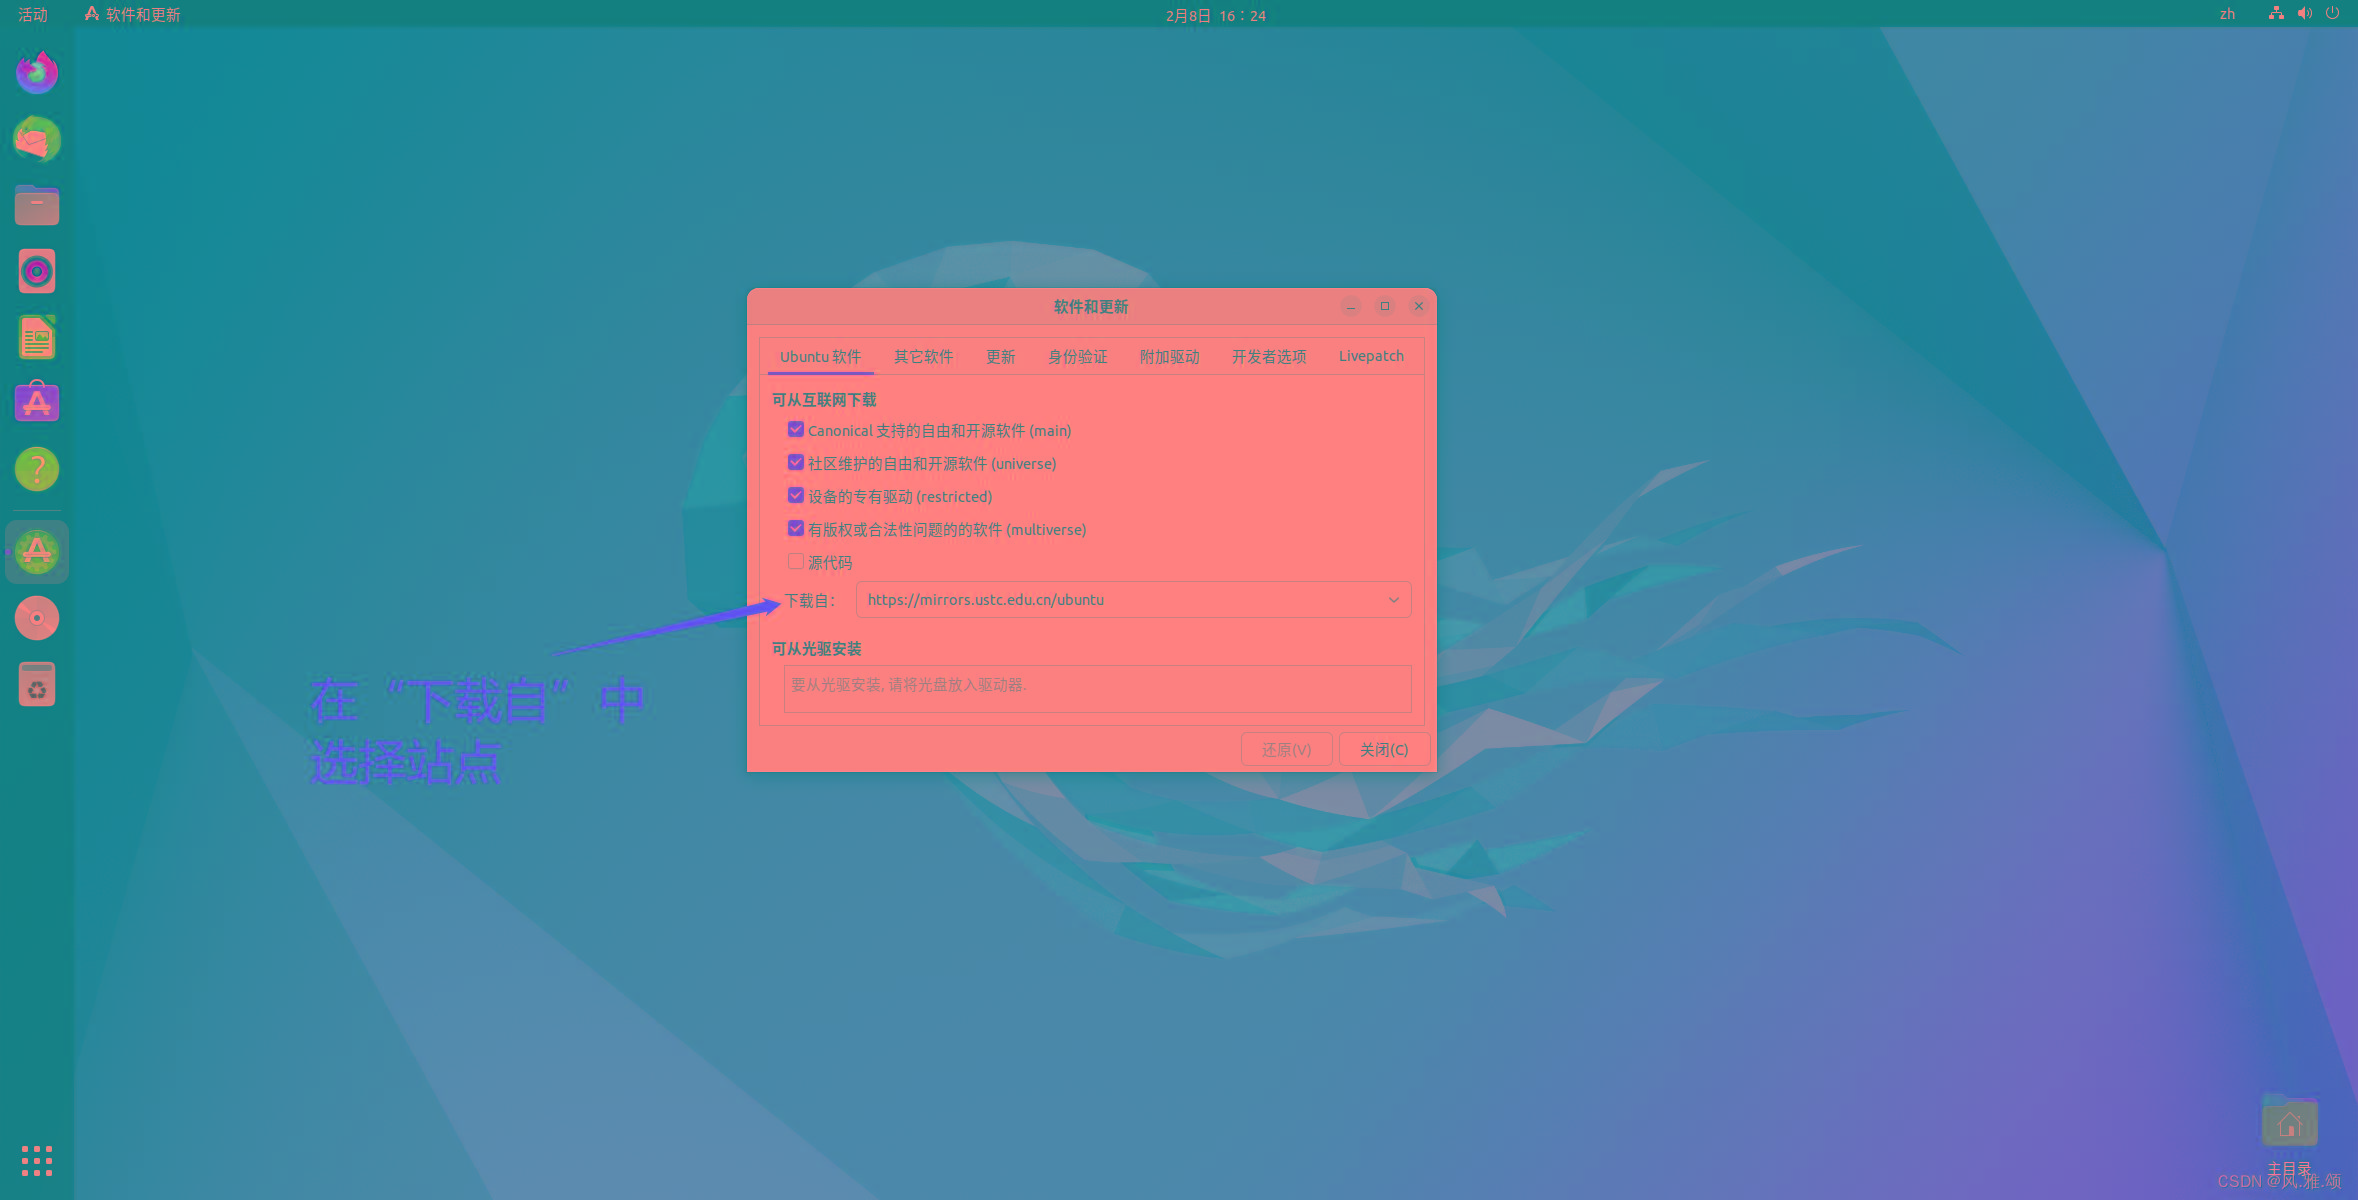Image resolution: width=2358 pixels, height=1200 pixels.
Task: Maximize the 软件和更新 window
Action: point(1385,306)
